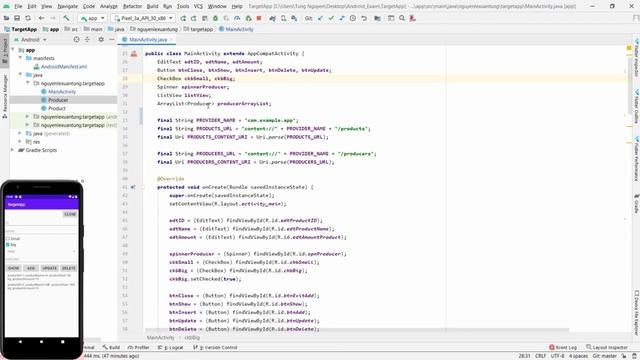The image size is (640, 360).
Task: Open the Build menu
Action: (x=152, y=7)
